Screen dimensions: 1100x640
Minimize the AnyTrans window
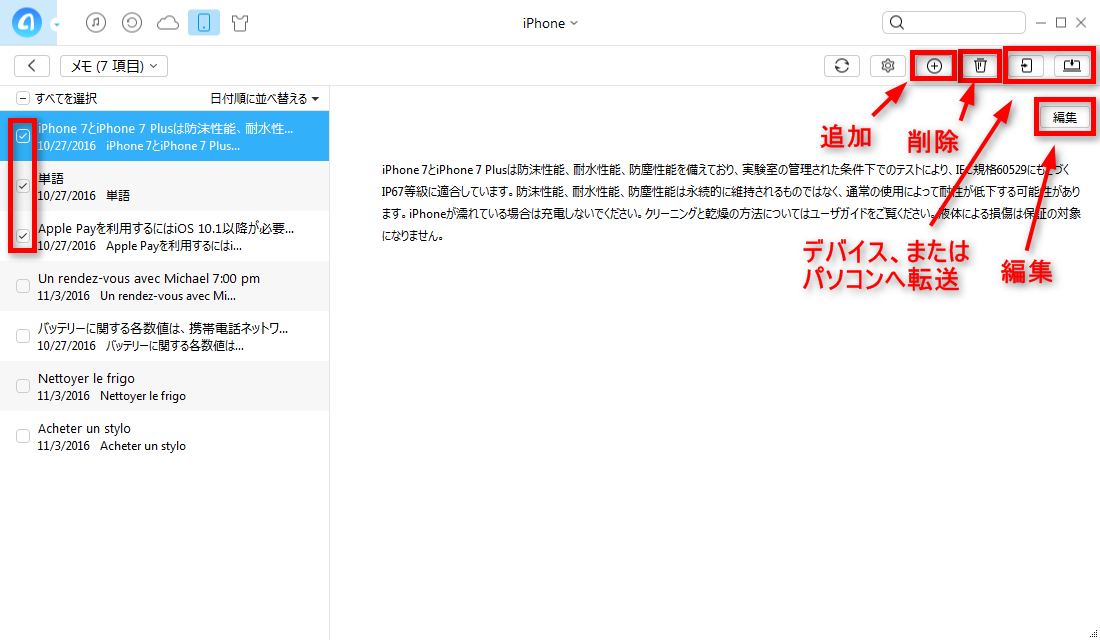pyautogui.click(x=1041, y=23)
